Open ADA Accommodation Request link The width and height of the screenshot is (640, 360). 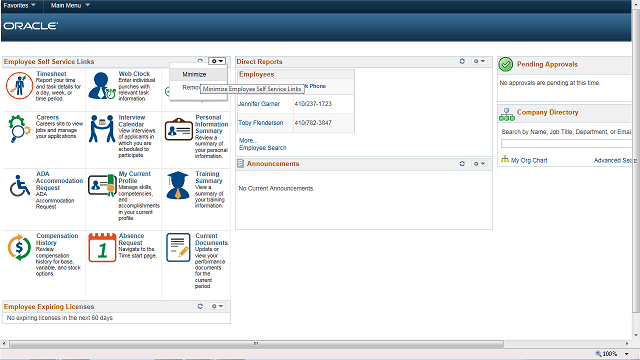click(59, 181)
